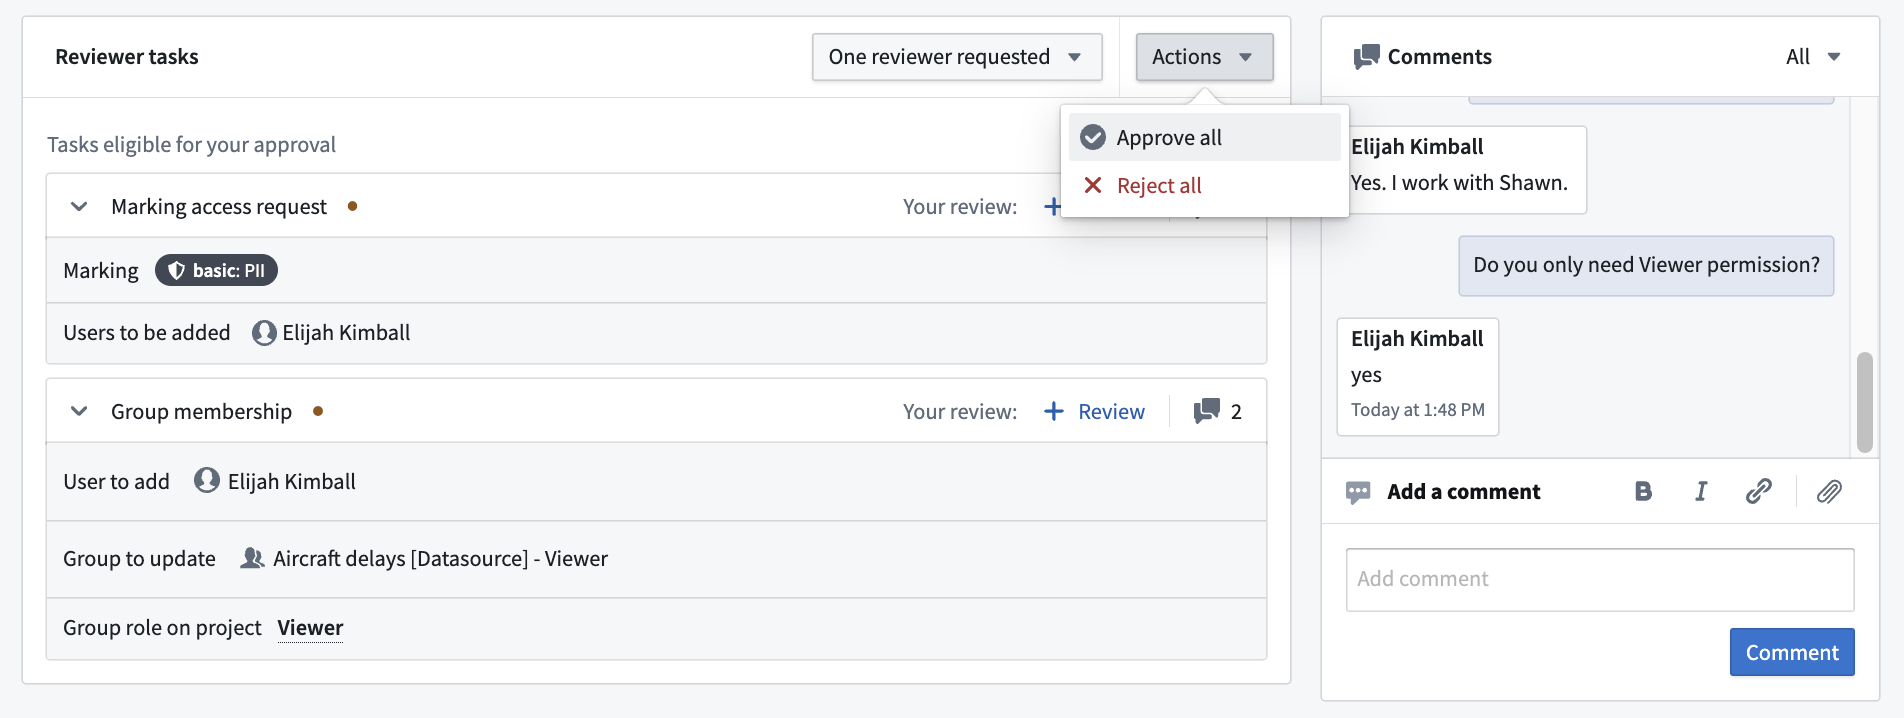Click the comments panel scrollbar
The image size is (1904, 718).
tap(1864, 402)
